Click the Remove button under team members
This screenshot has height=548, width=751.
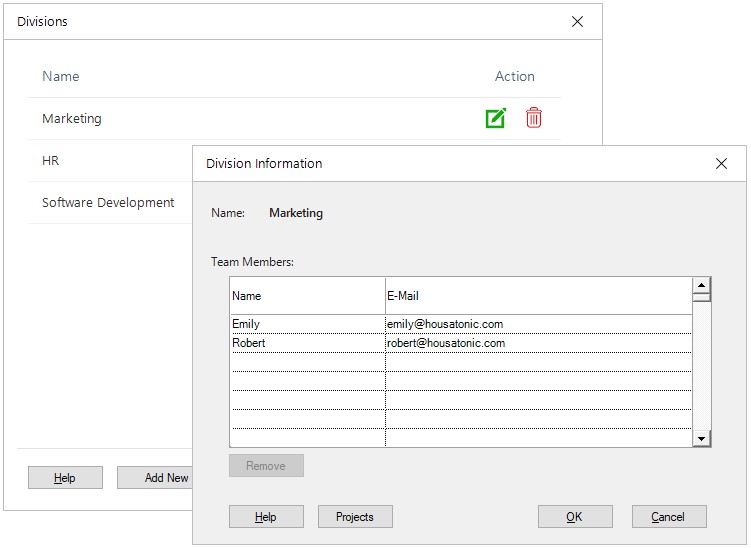[x=266, y=466]
